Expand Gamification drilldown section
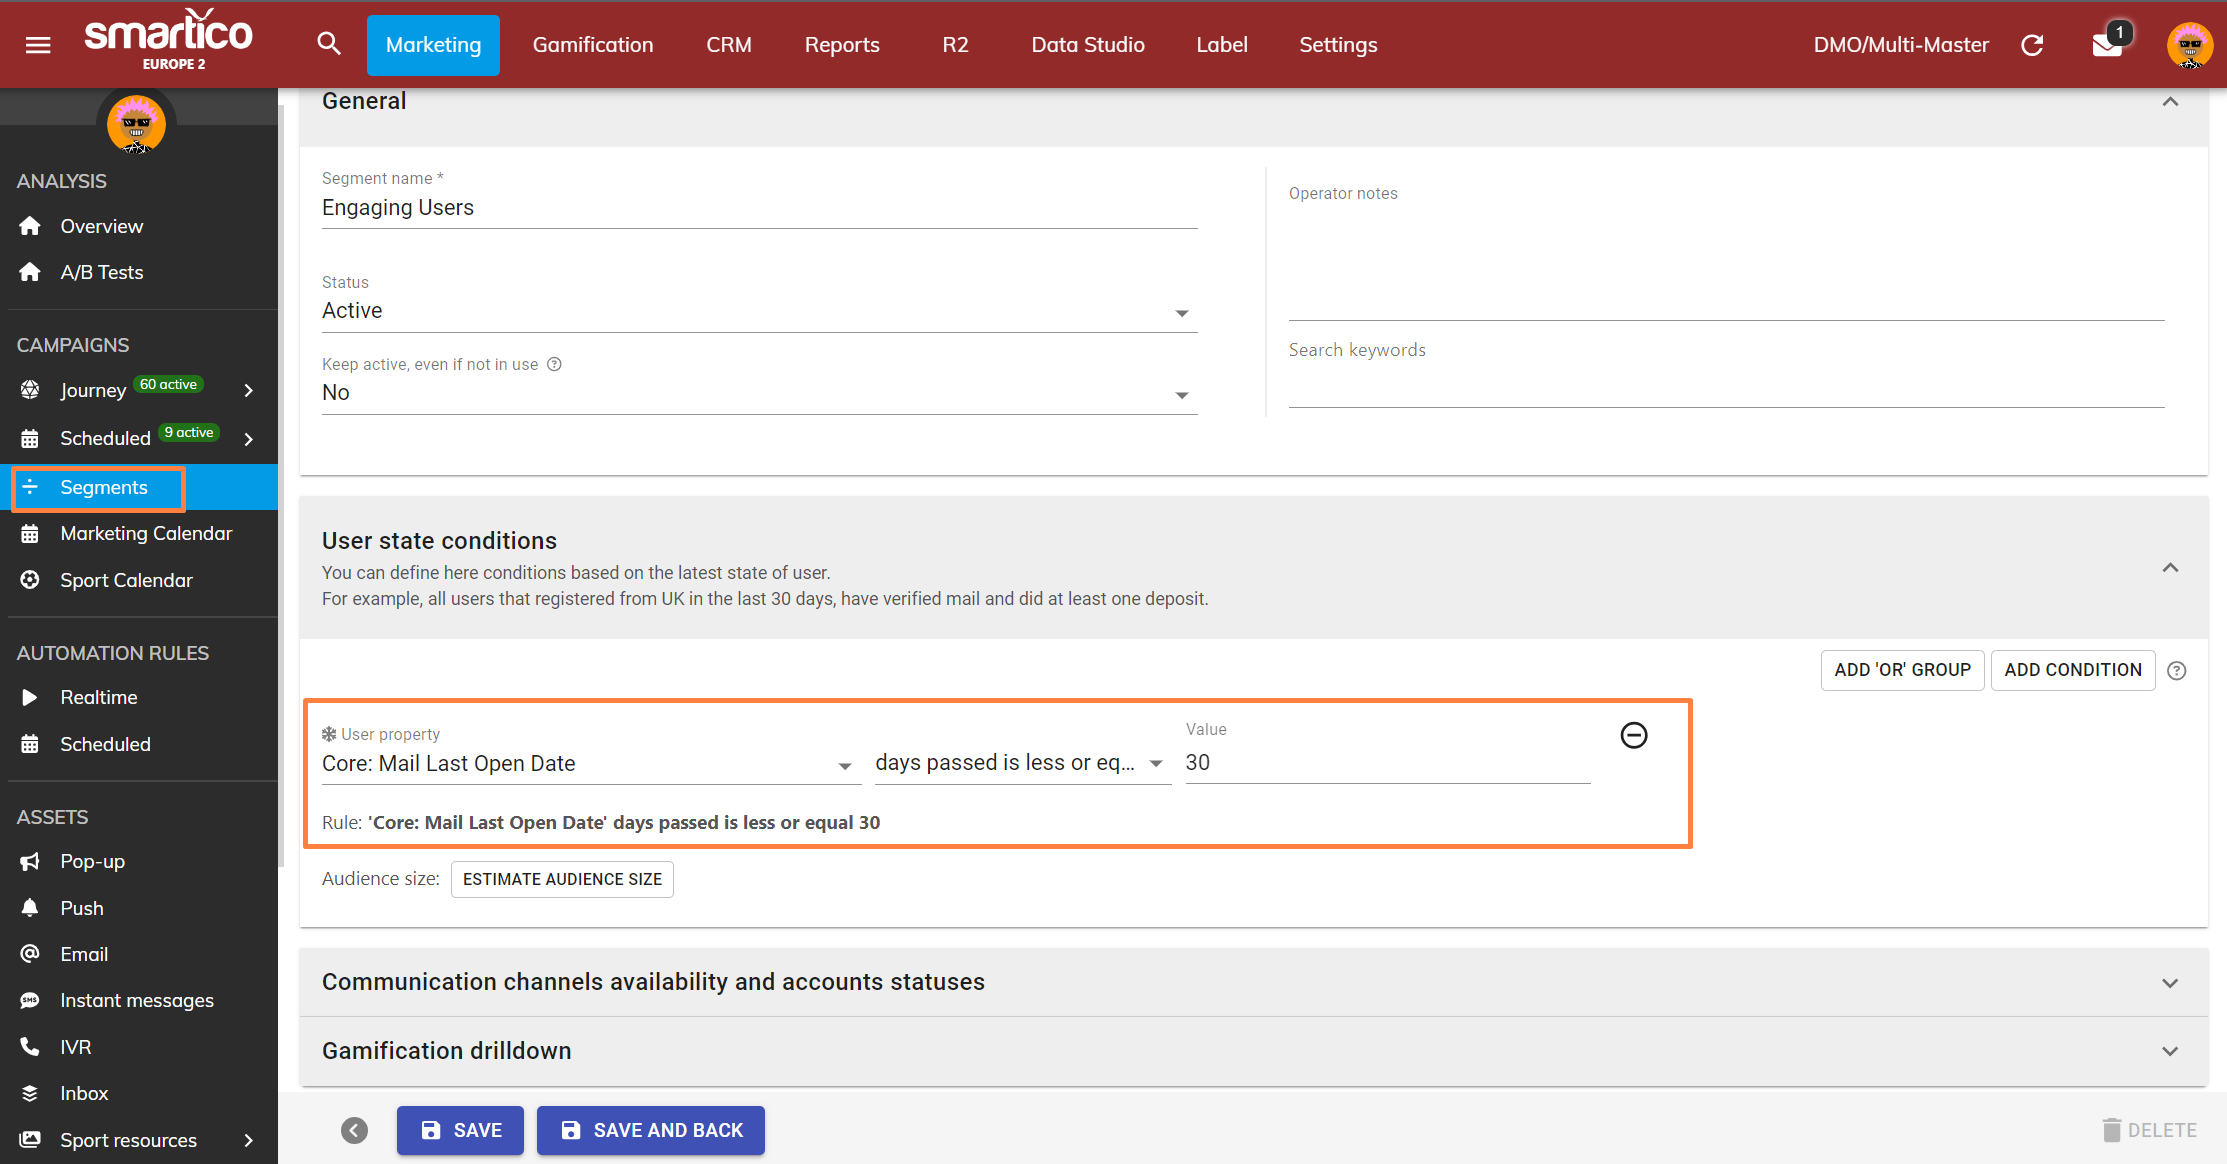This screenshot has width=2227, height=1164. pos(2169,1051)
